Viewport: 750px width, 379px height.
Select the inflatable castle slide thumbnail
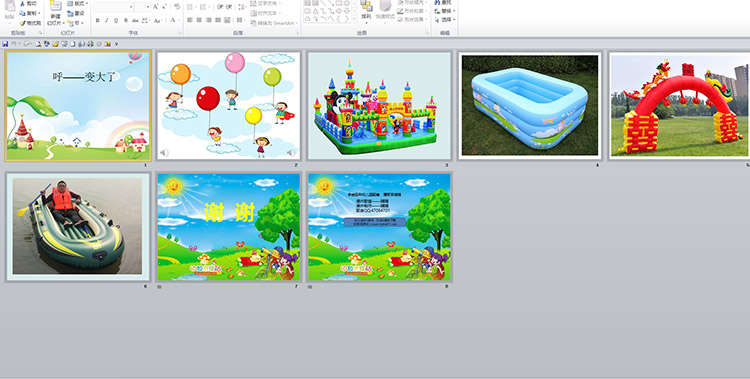[379, 106]
